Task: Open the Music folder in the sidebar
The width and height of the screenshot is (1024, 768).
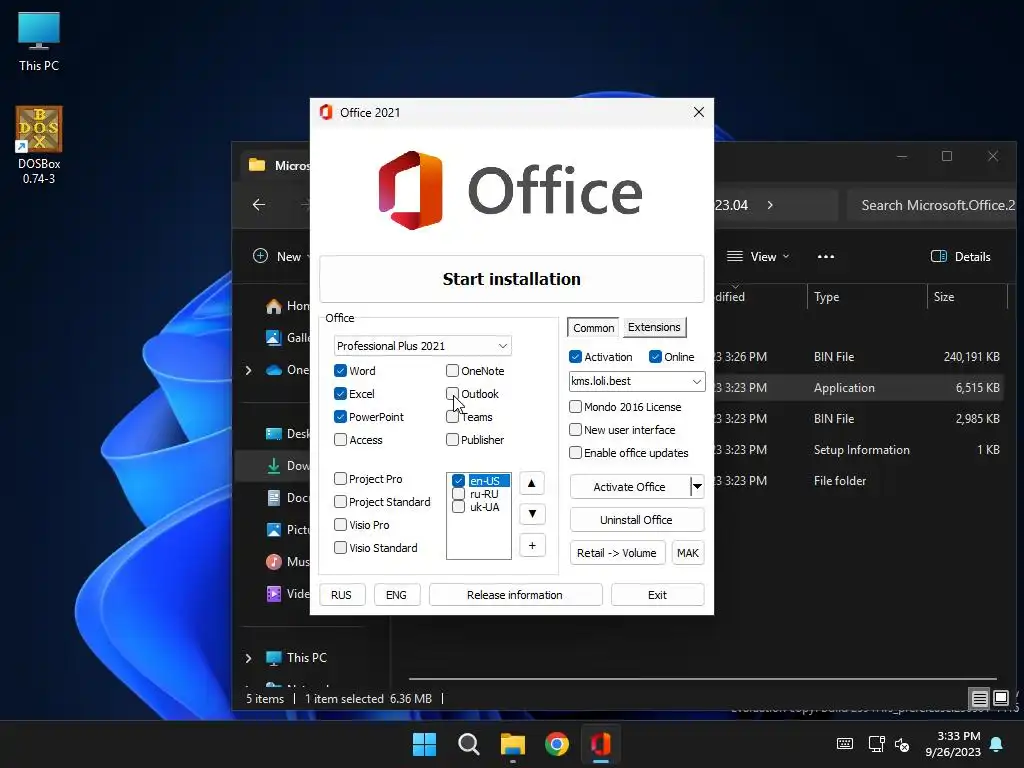Action: coord(288,562)
